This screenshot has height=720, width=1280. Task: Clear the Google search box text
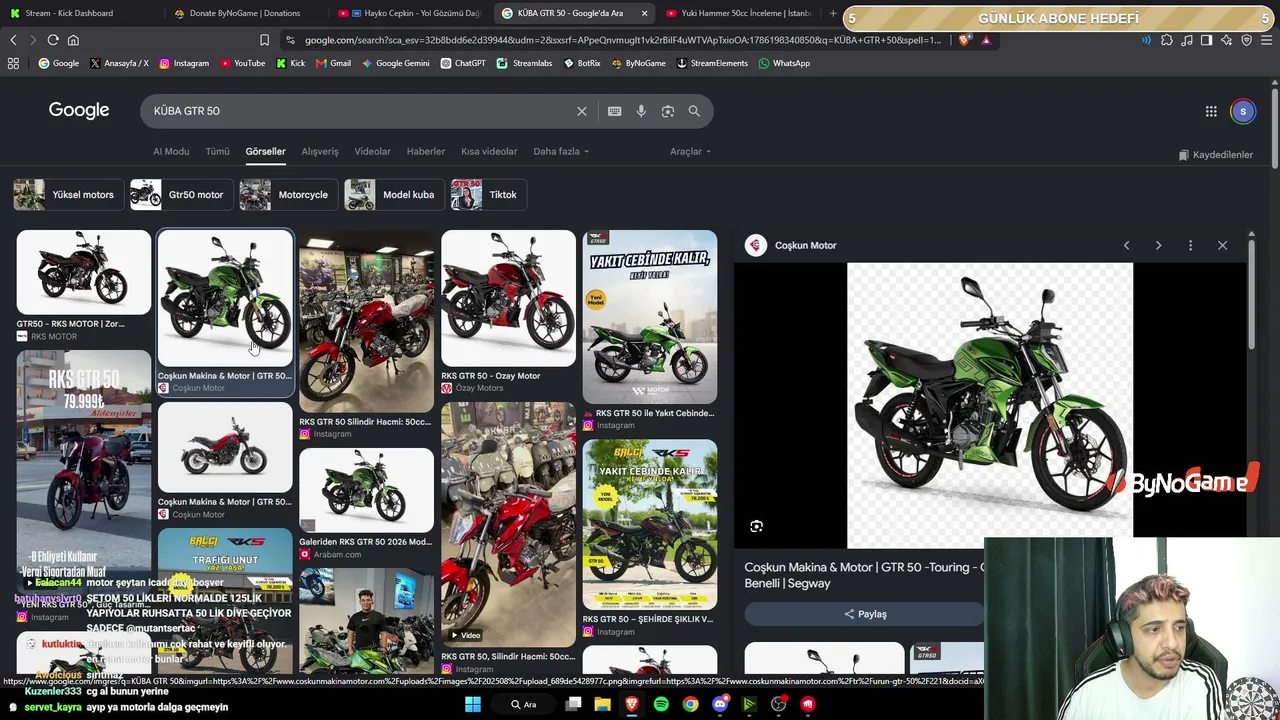581,111
